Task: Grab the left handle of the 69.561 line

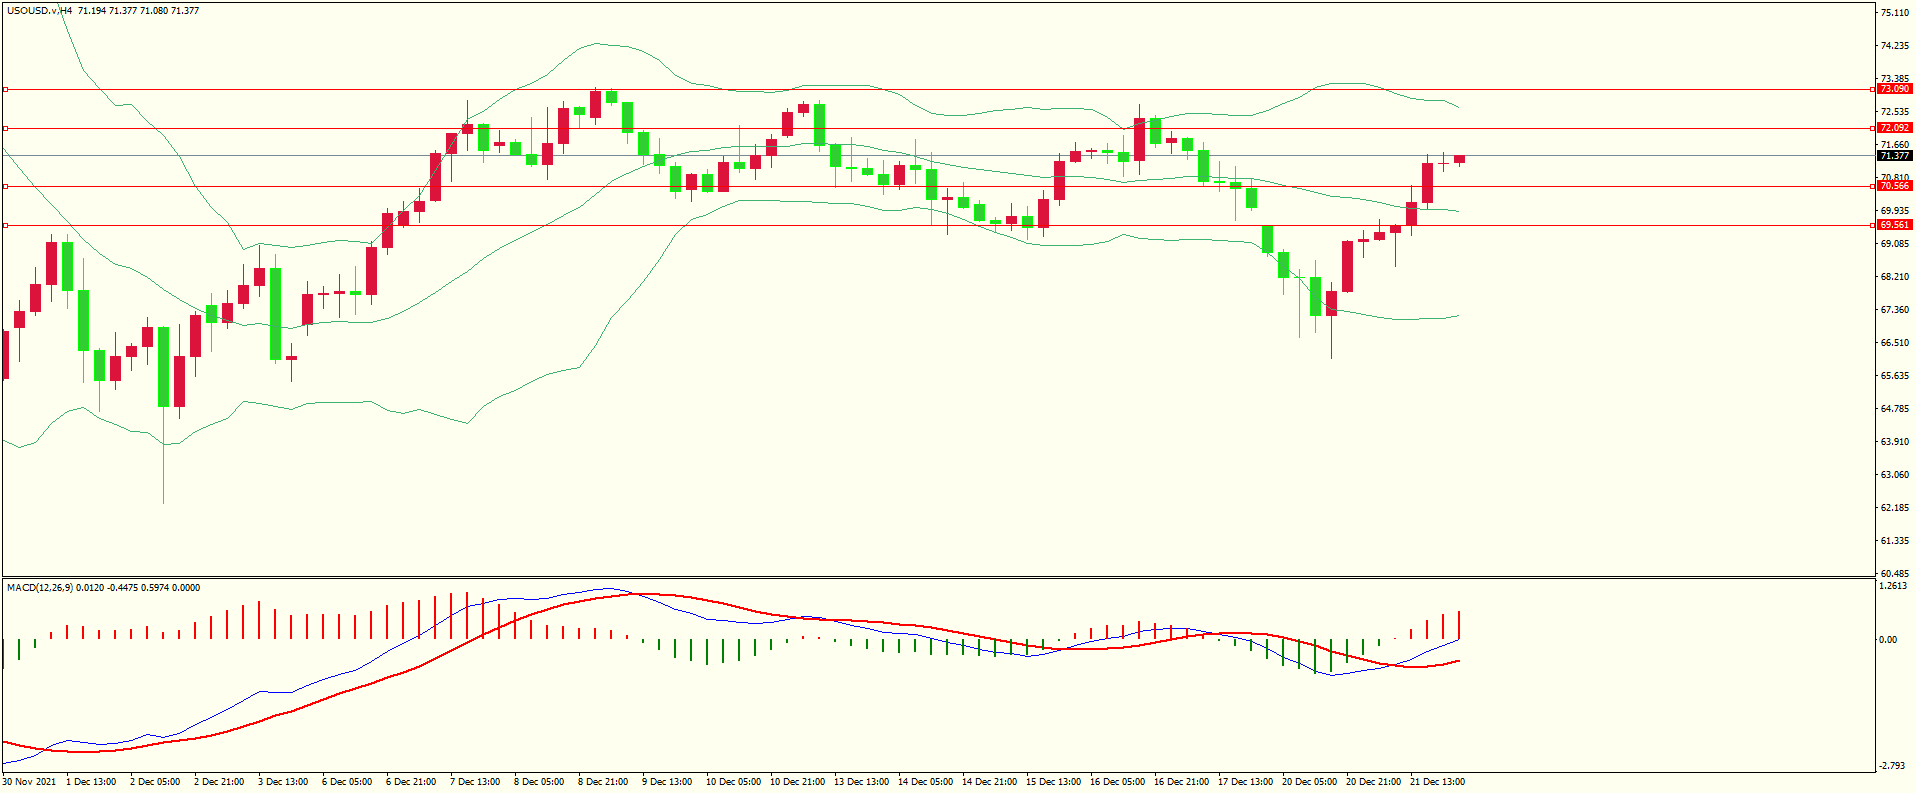Action: tap(5, 225)
